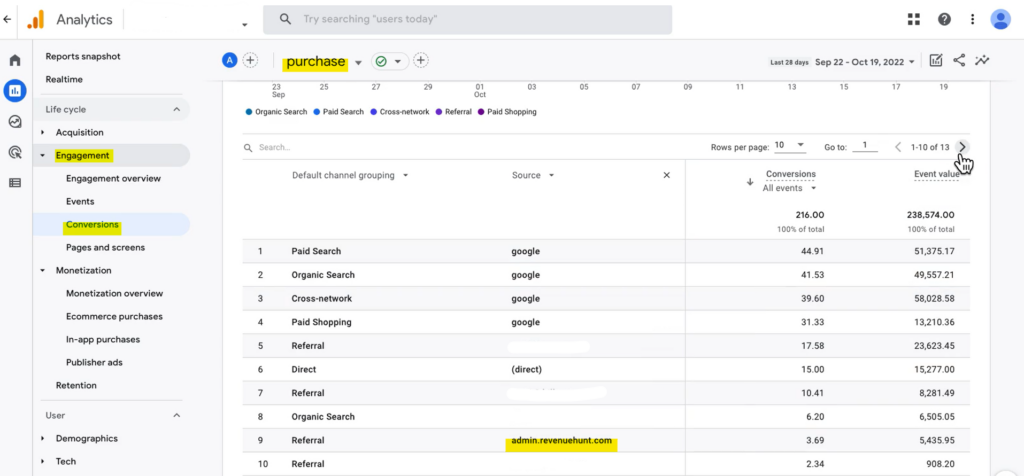This screenshot has height=476, width=1024.
Task: Collapse the Life cycle section
Action: (x=176, y=110)
